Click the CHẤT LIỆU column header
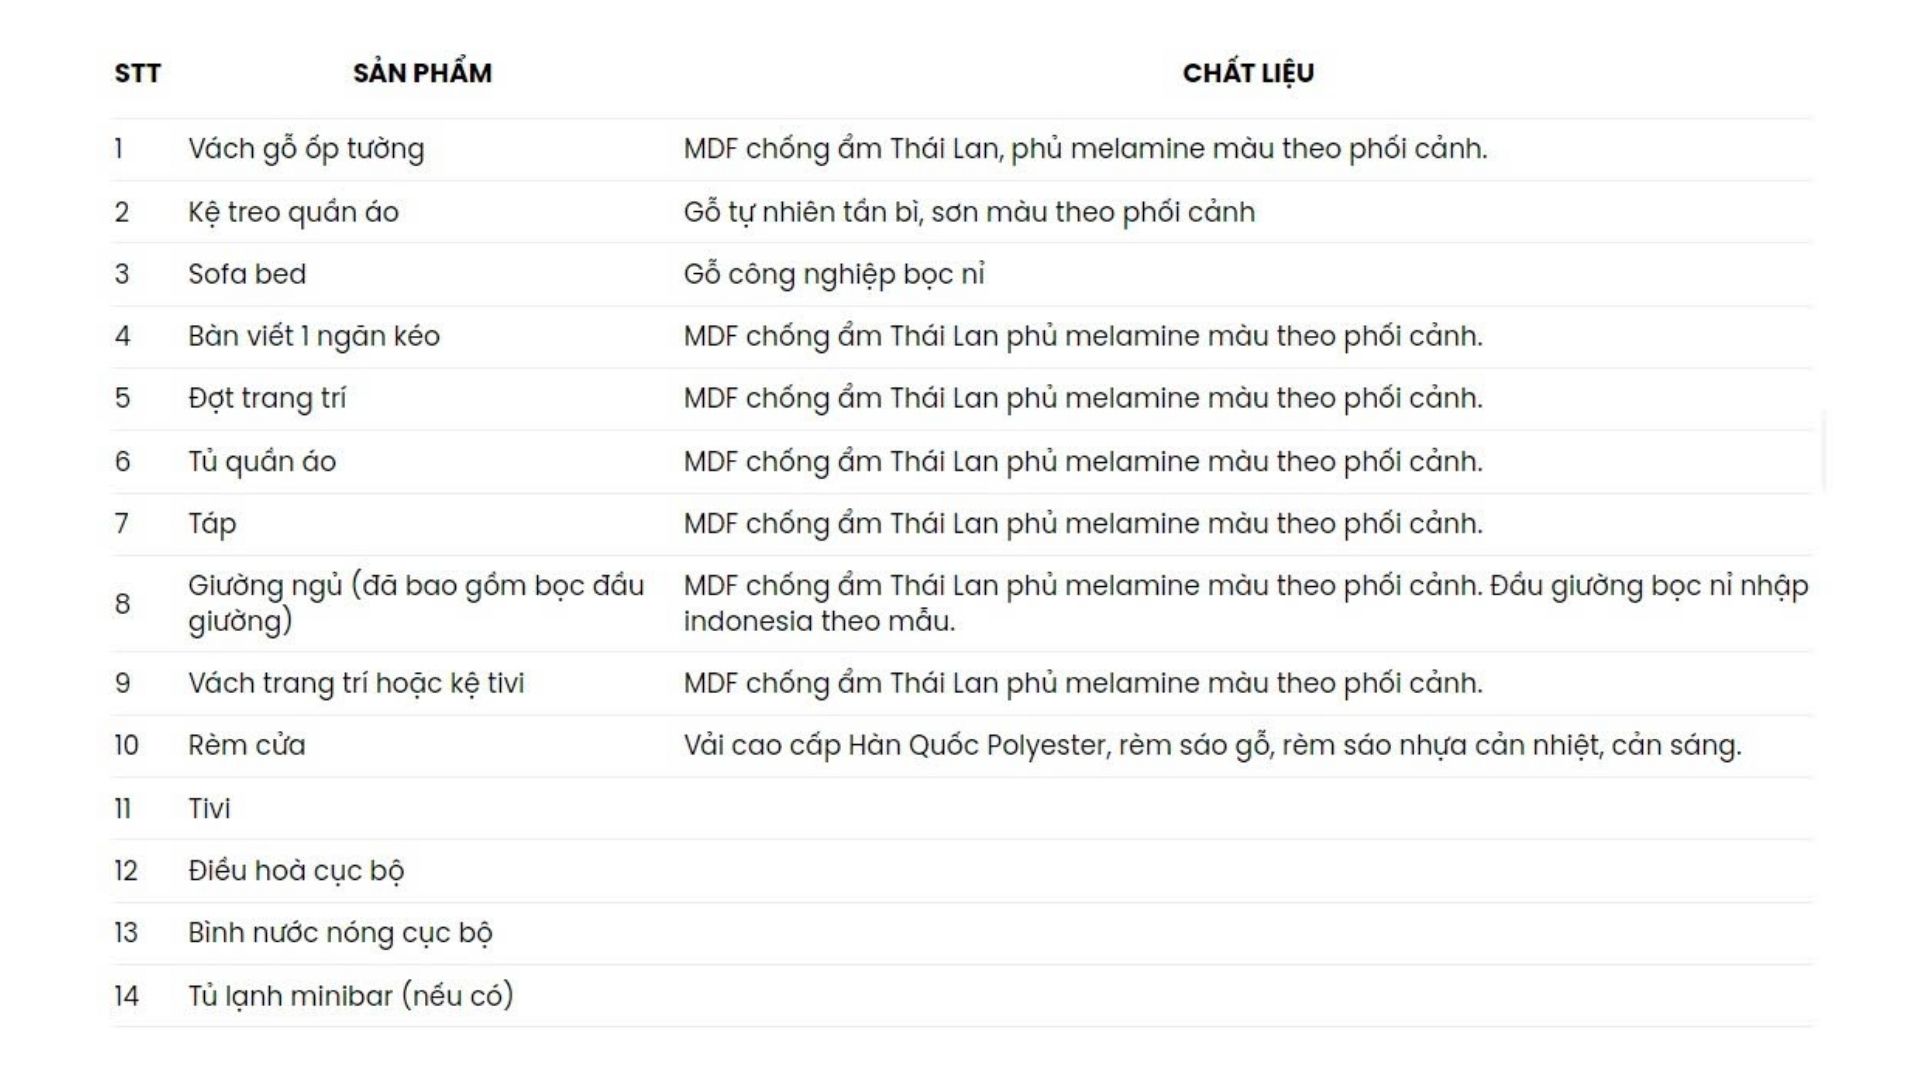 click(x=1248, y=73)
